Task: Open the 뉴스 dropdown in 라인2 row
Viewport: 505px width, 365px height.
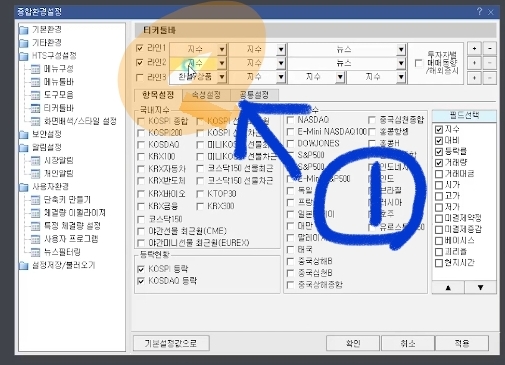Action: [x=401, y=63]
